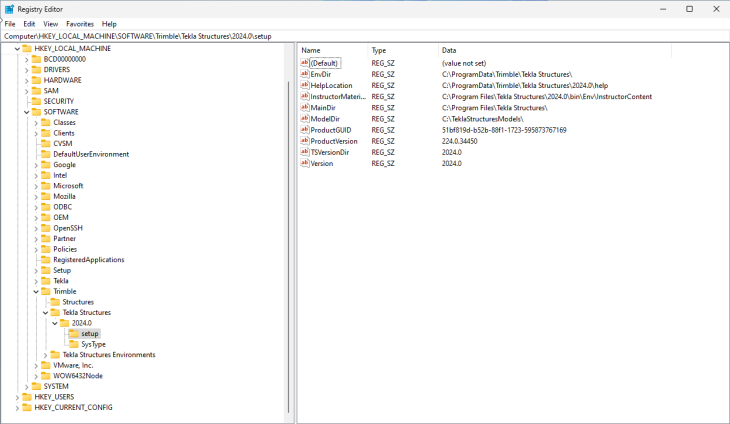
Task: Select the SECURITY key
Action: (x=59, y=101)
